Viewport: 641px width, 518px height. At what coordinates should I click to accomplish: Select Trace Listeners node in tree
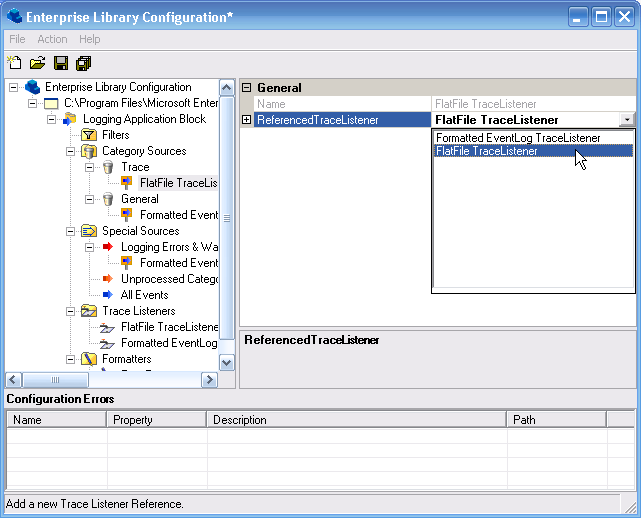tap(138, 311)
